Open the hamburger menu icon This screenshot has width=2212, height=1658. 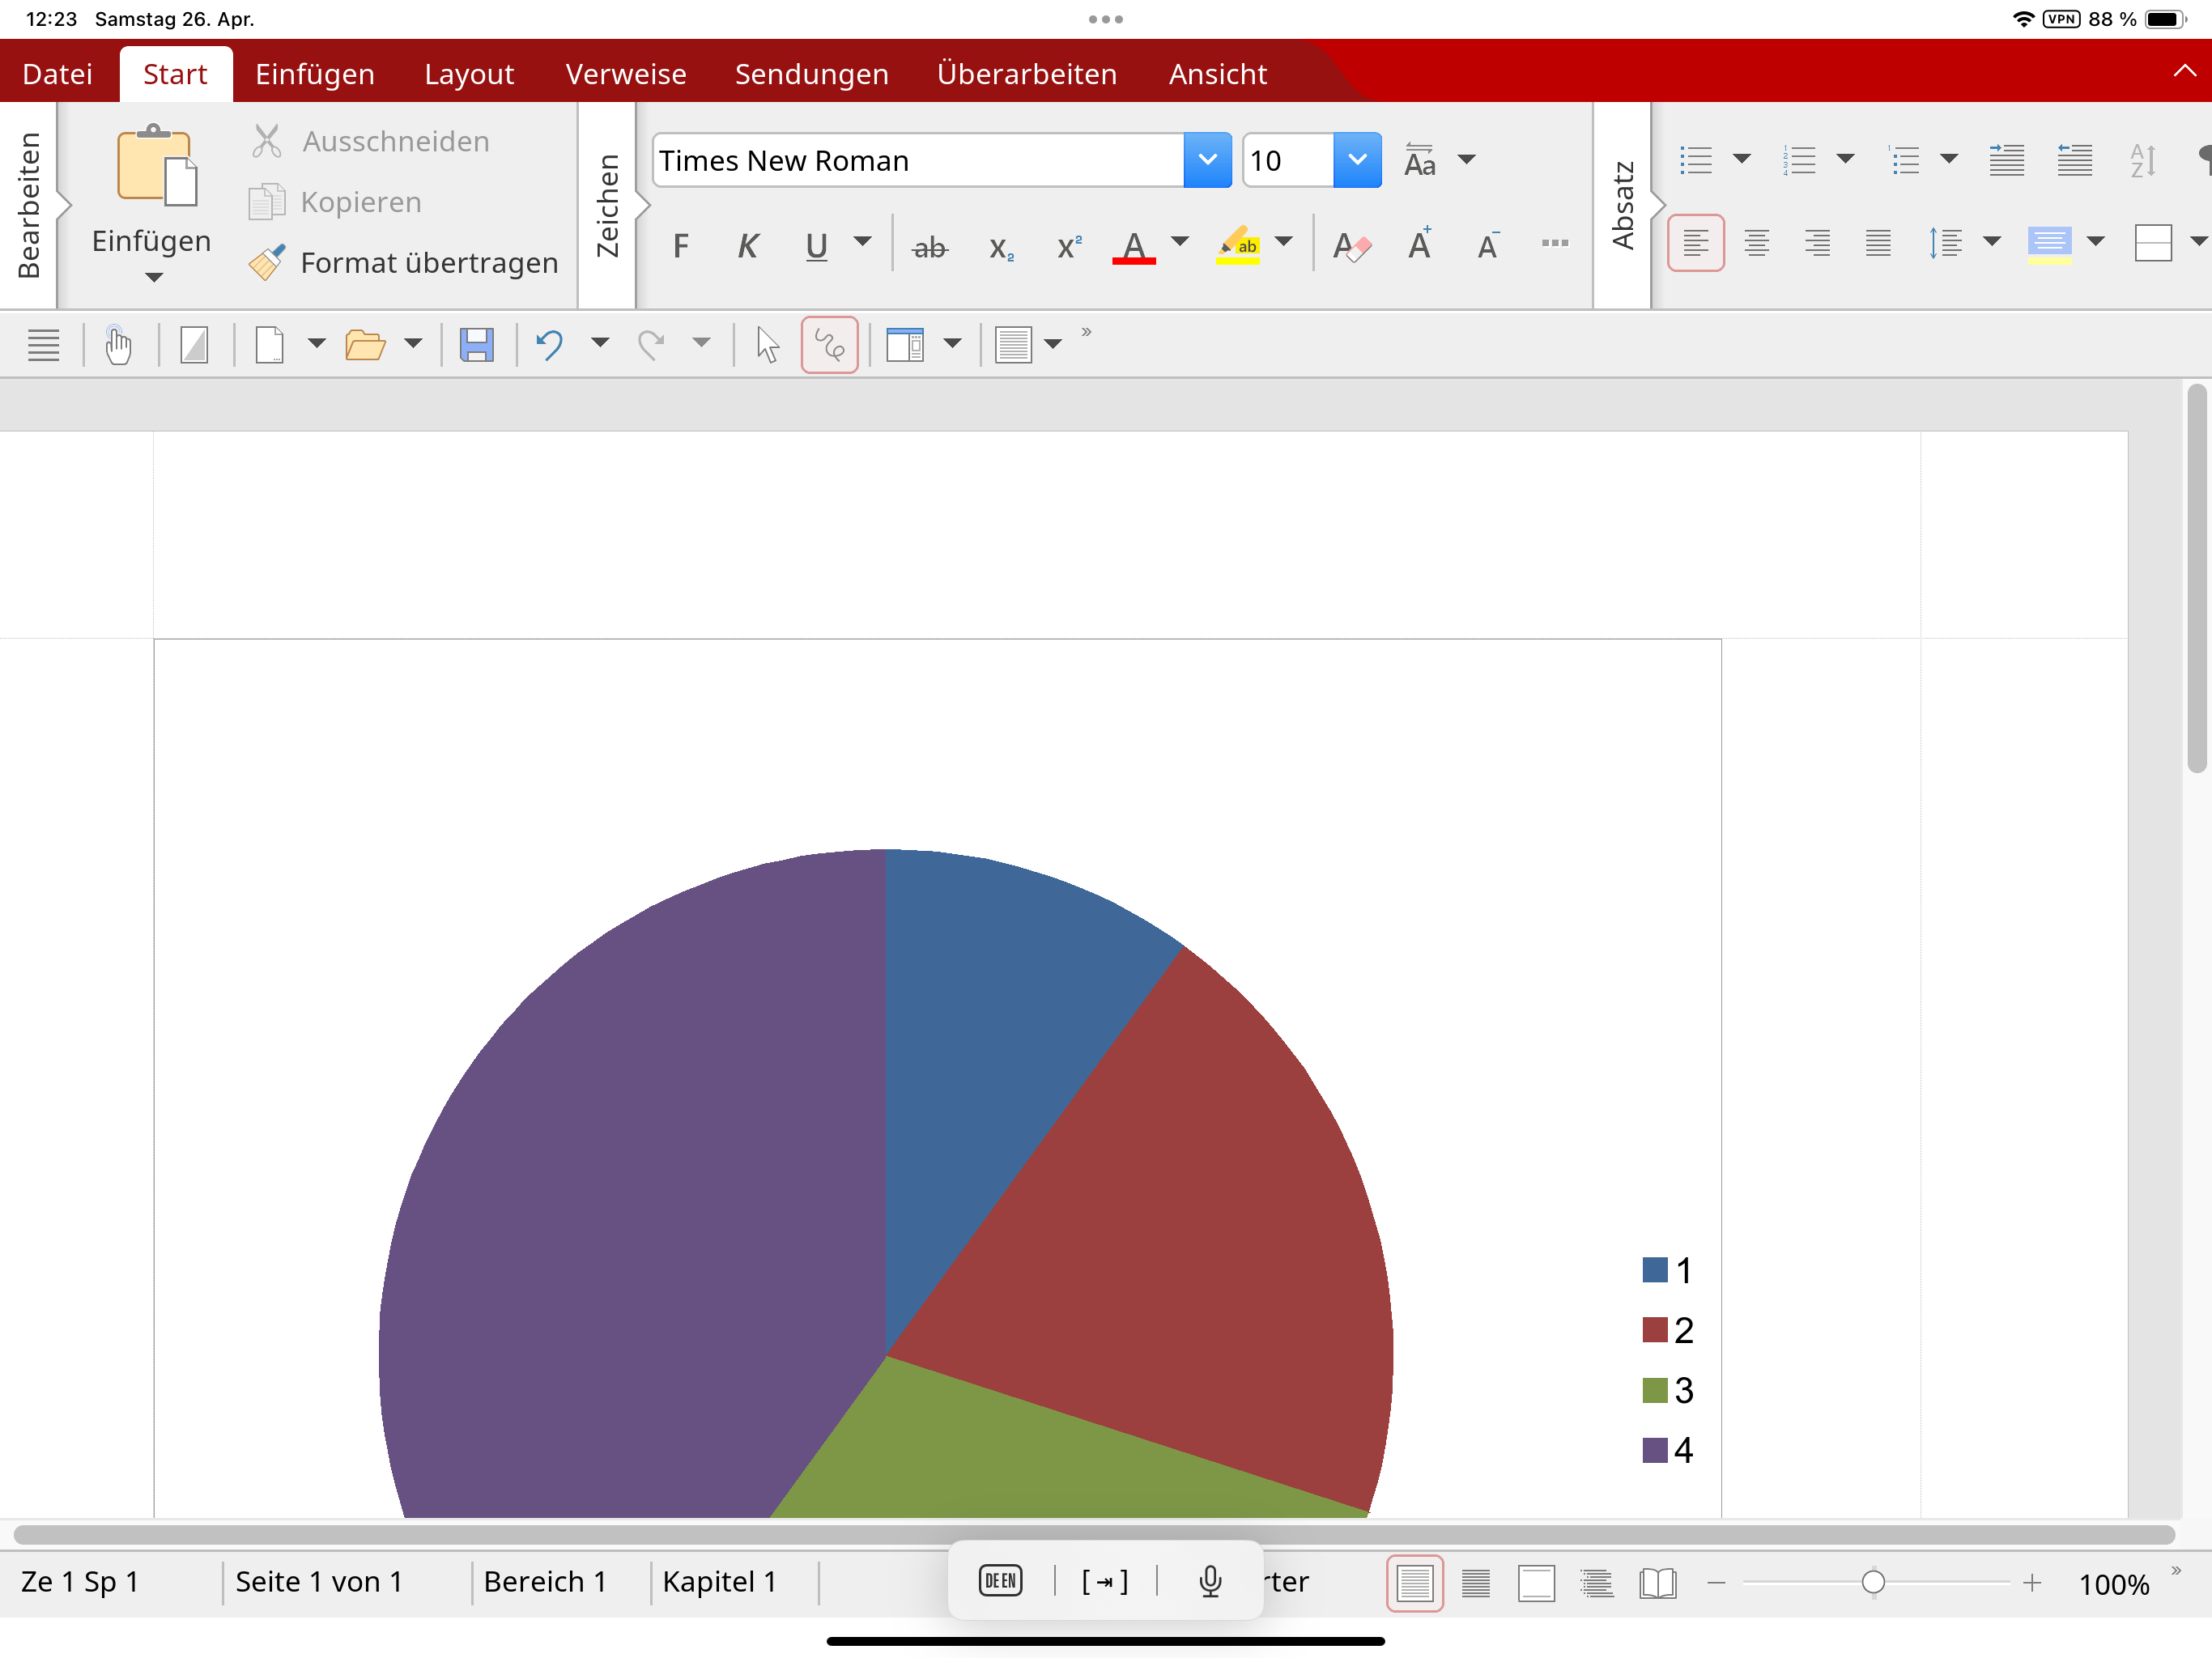pyautogui.click(x=43, y=345)
